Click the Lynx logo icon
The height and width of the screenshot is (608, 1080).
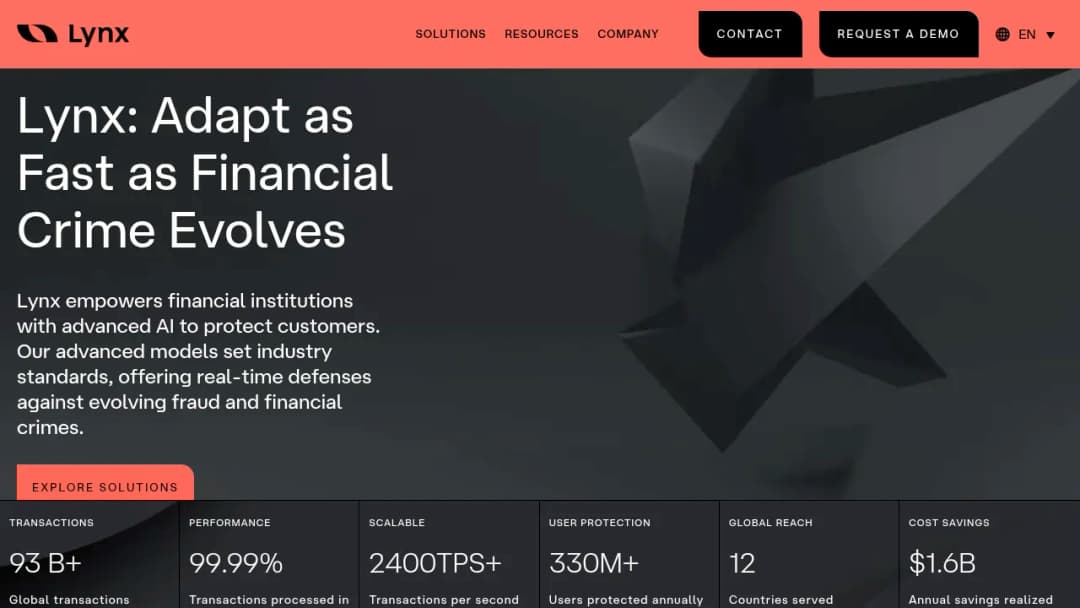click(x=37, y=33)
